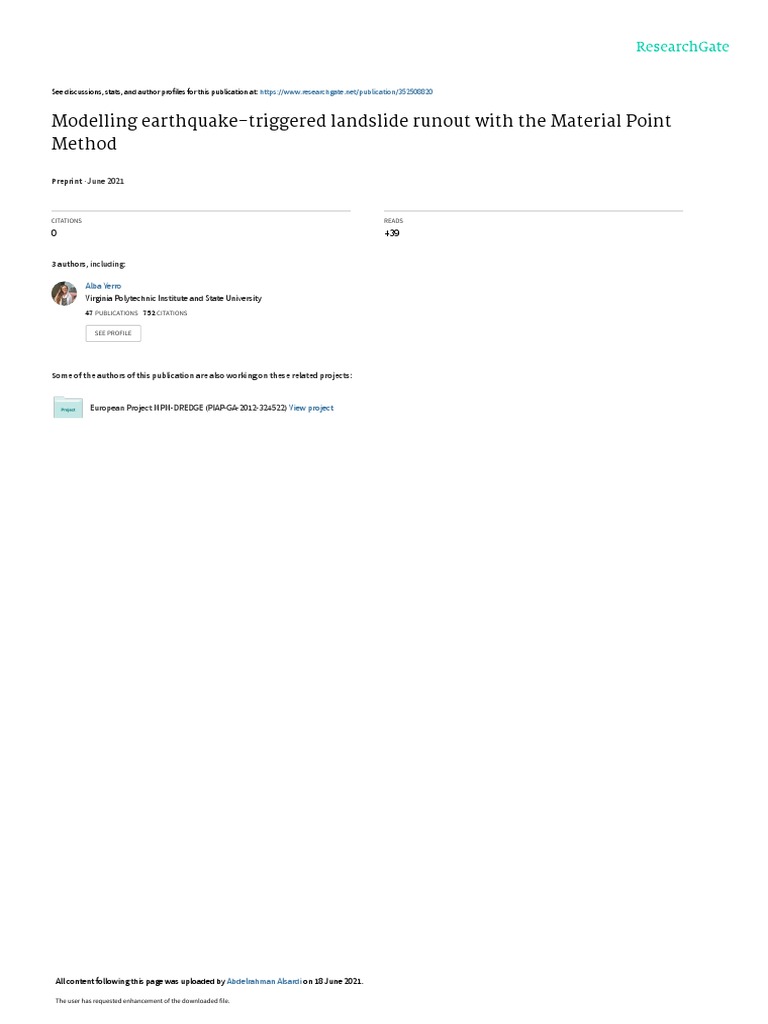Image resolution: width=768 pixels, height=1024 pixels.
Task: Select the Preprint label
Action: 67,181
